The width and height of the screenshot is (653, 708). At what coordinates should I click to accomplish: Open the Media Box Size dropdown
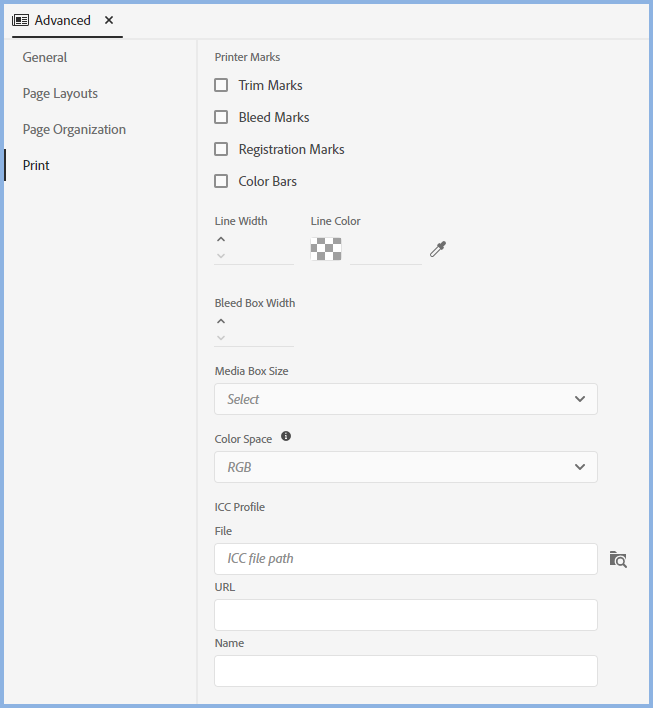[x=405, y=399]
